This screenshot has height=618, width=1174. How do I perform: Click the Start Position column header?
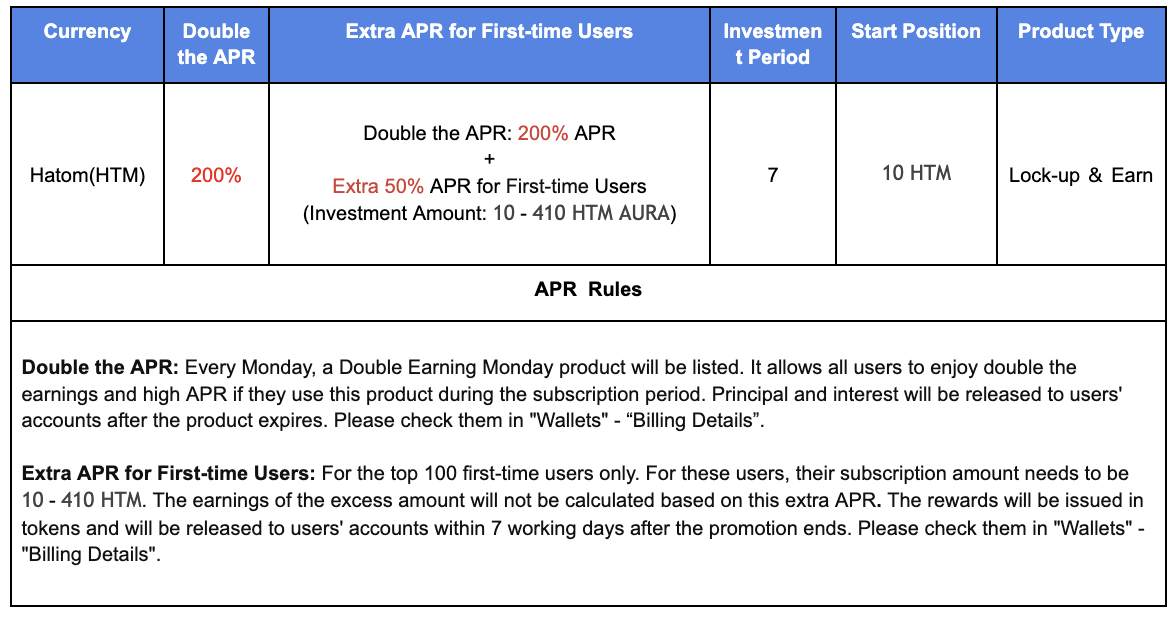pos(915,32)
